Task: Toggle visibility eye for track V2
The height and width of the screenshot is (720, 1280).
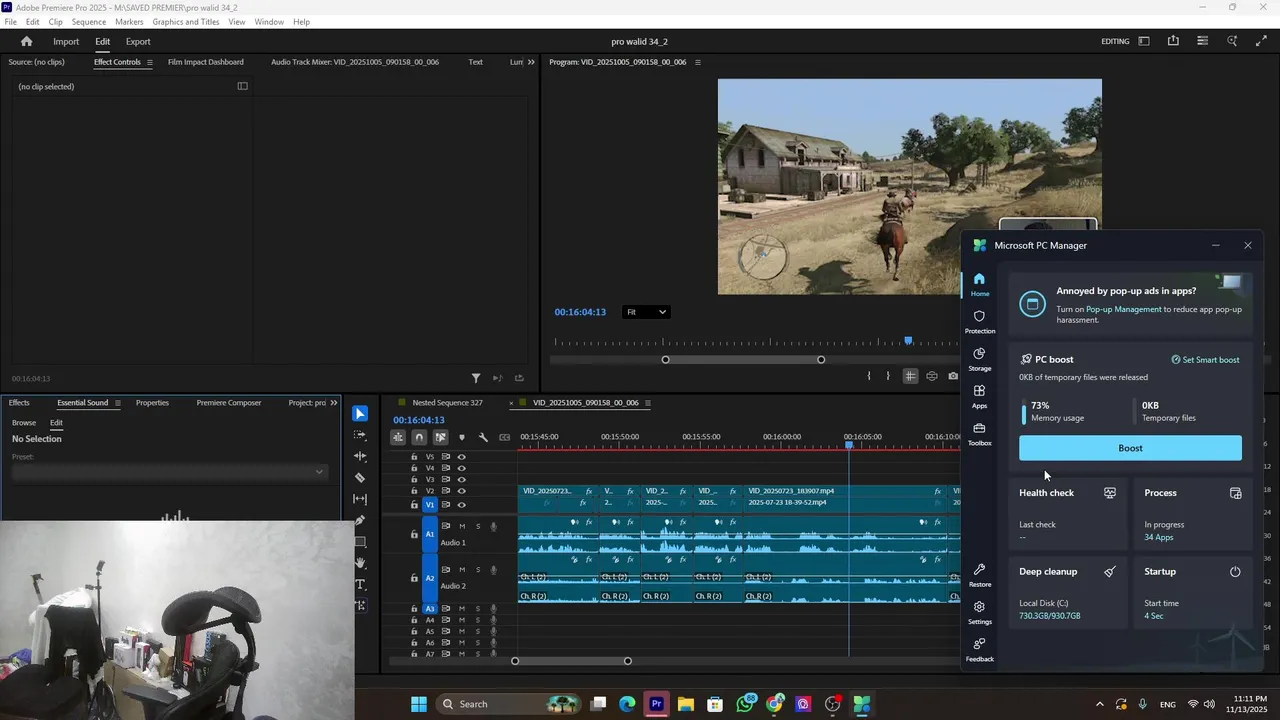Action: coord(461,491)
